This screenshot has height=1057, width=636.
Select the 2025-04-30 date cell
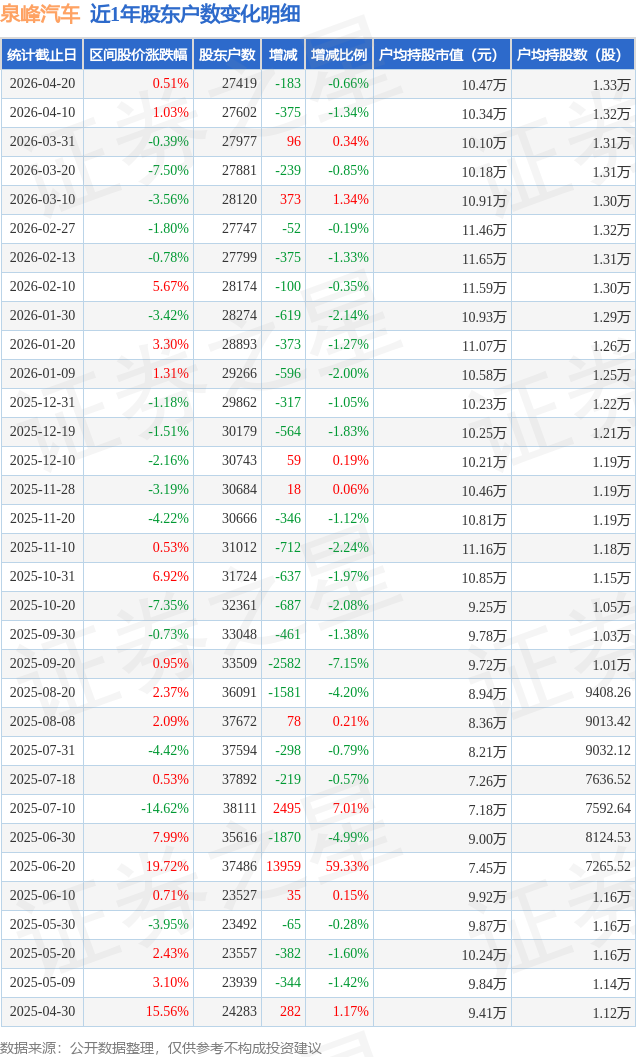(x=41, y=1012)
